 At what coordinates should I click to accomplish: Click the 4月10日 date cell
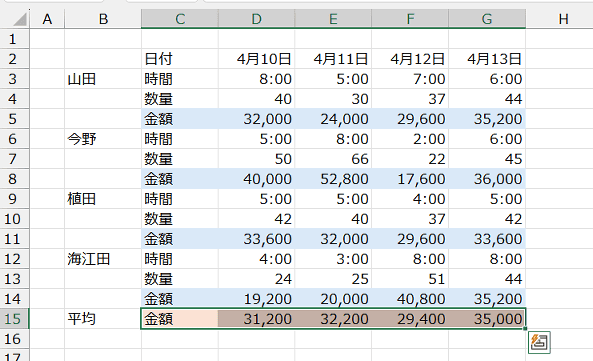256,59
